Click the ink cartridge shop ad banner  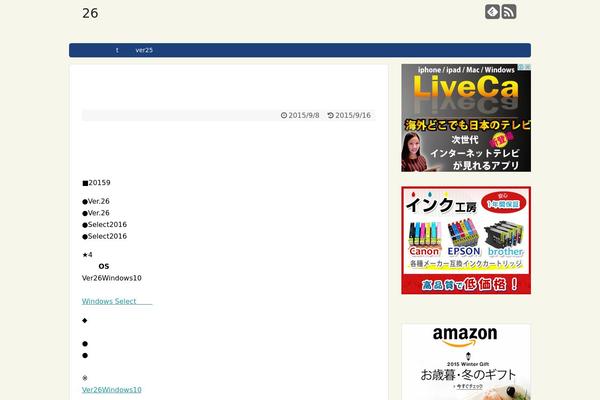point(466,240)
